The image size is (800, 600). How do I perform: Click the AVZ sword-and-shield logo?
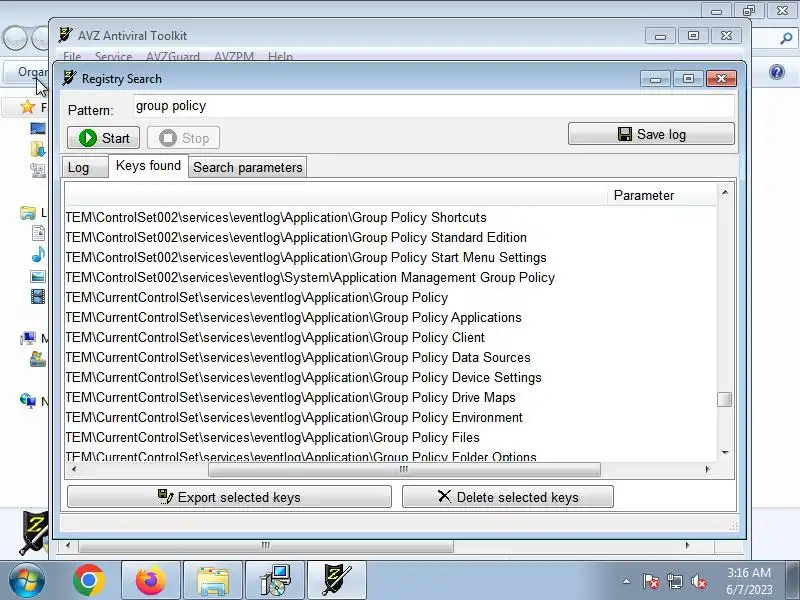pyautogui.click(x=34, y=532)
